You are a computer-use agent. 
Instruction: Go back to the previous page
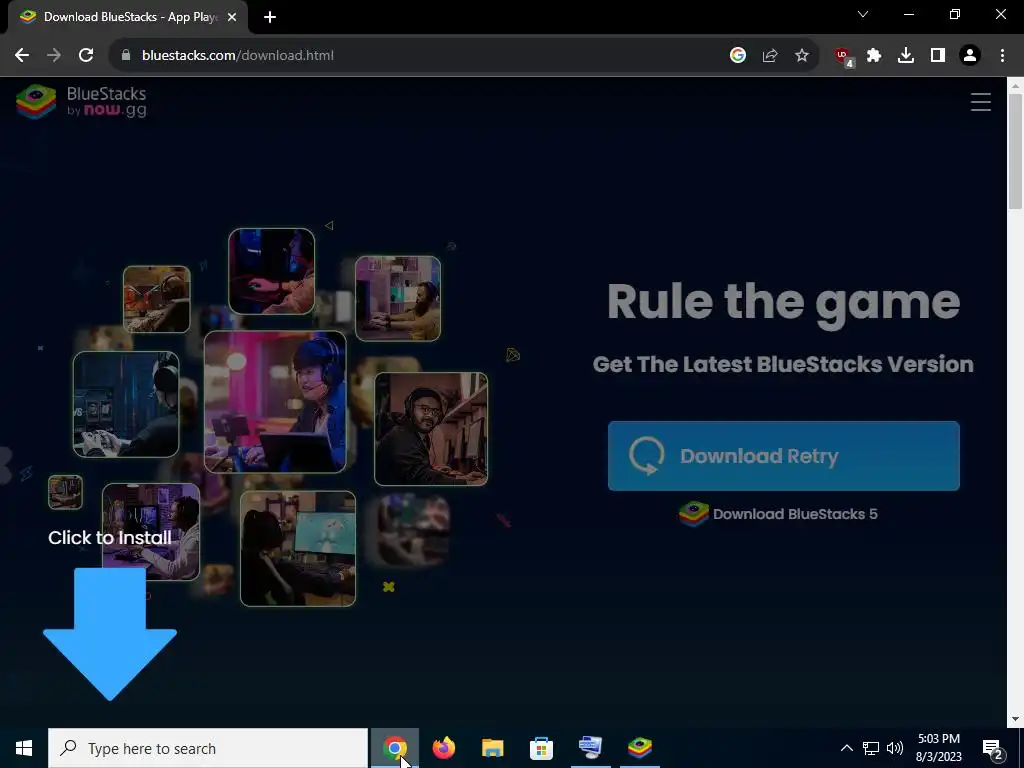click(x=22, y=56)
